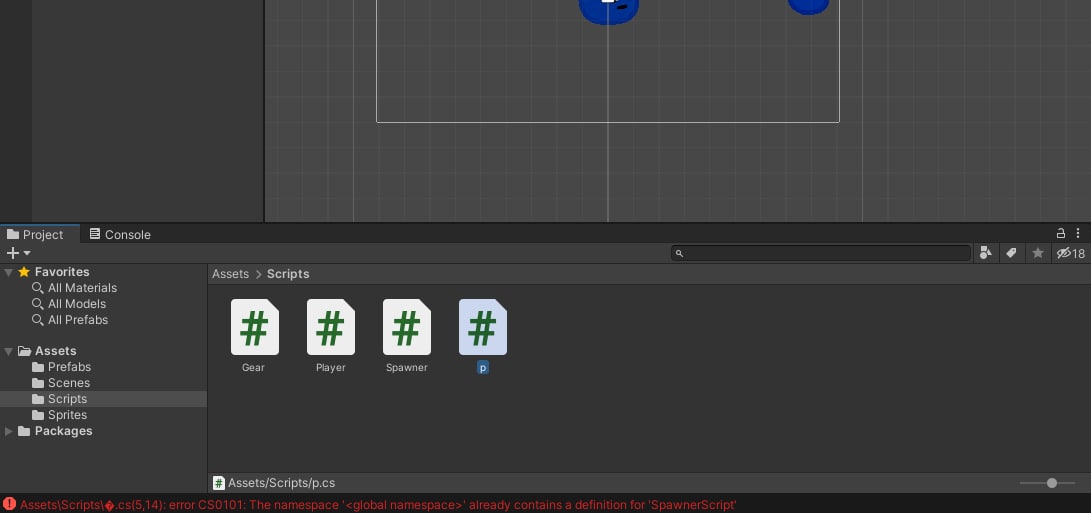Click Assets in the breadcrumb path
This screenshot has height=513, width=1091.
(230, 274)
